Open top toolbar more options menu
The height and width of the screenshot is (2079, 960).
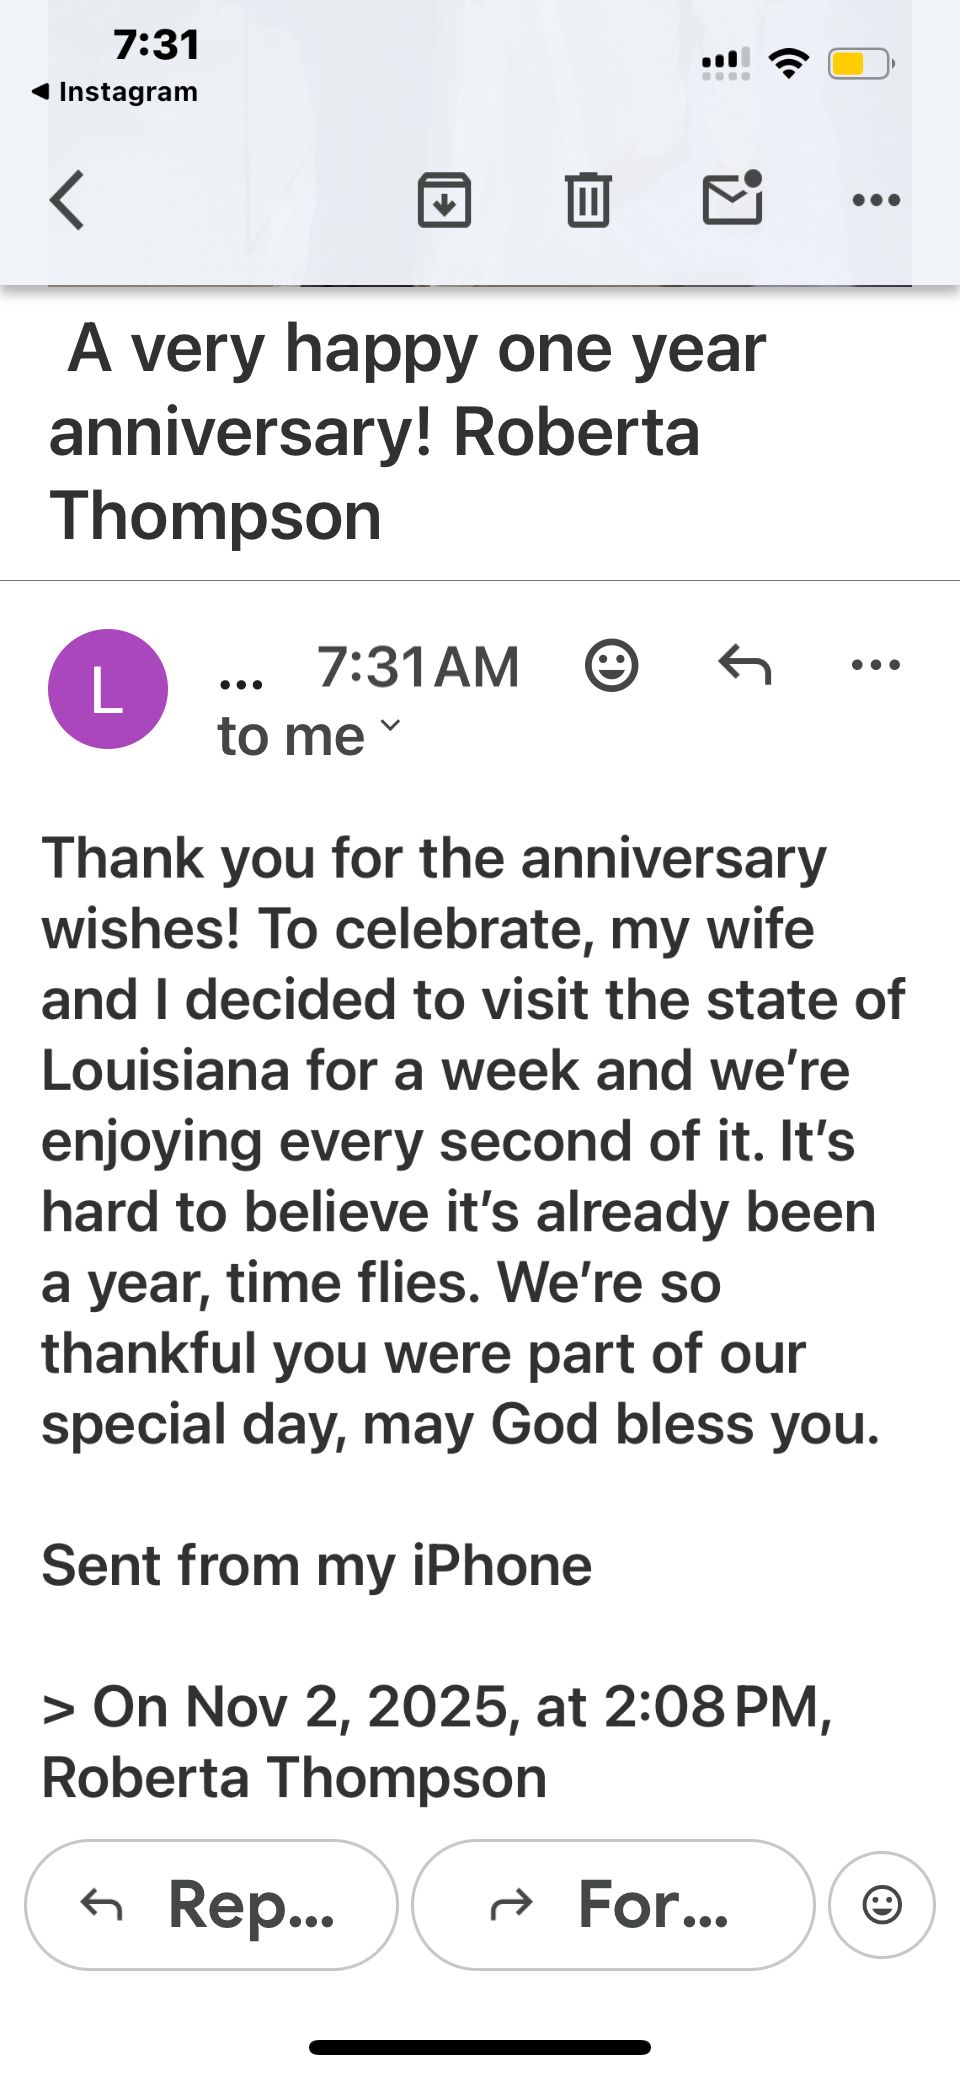876,200
